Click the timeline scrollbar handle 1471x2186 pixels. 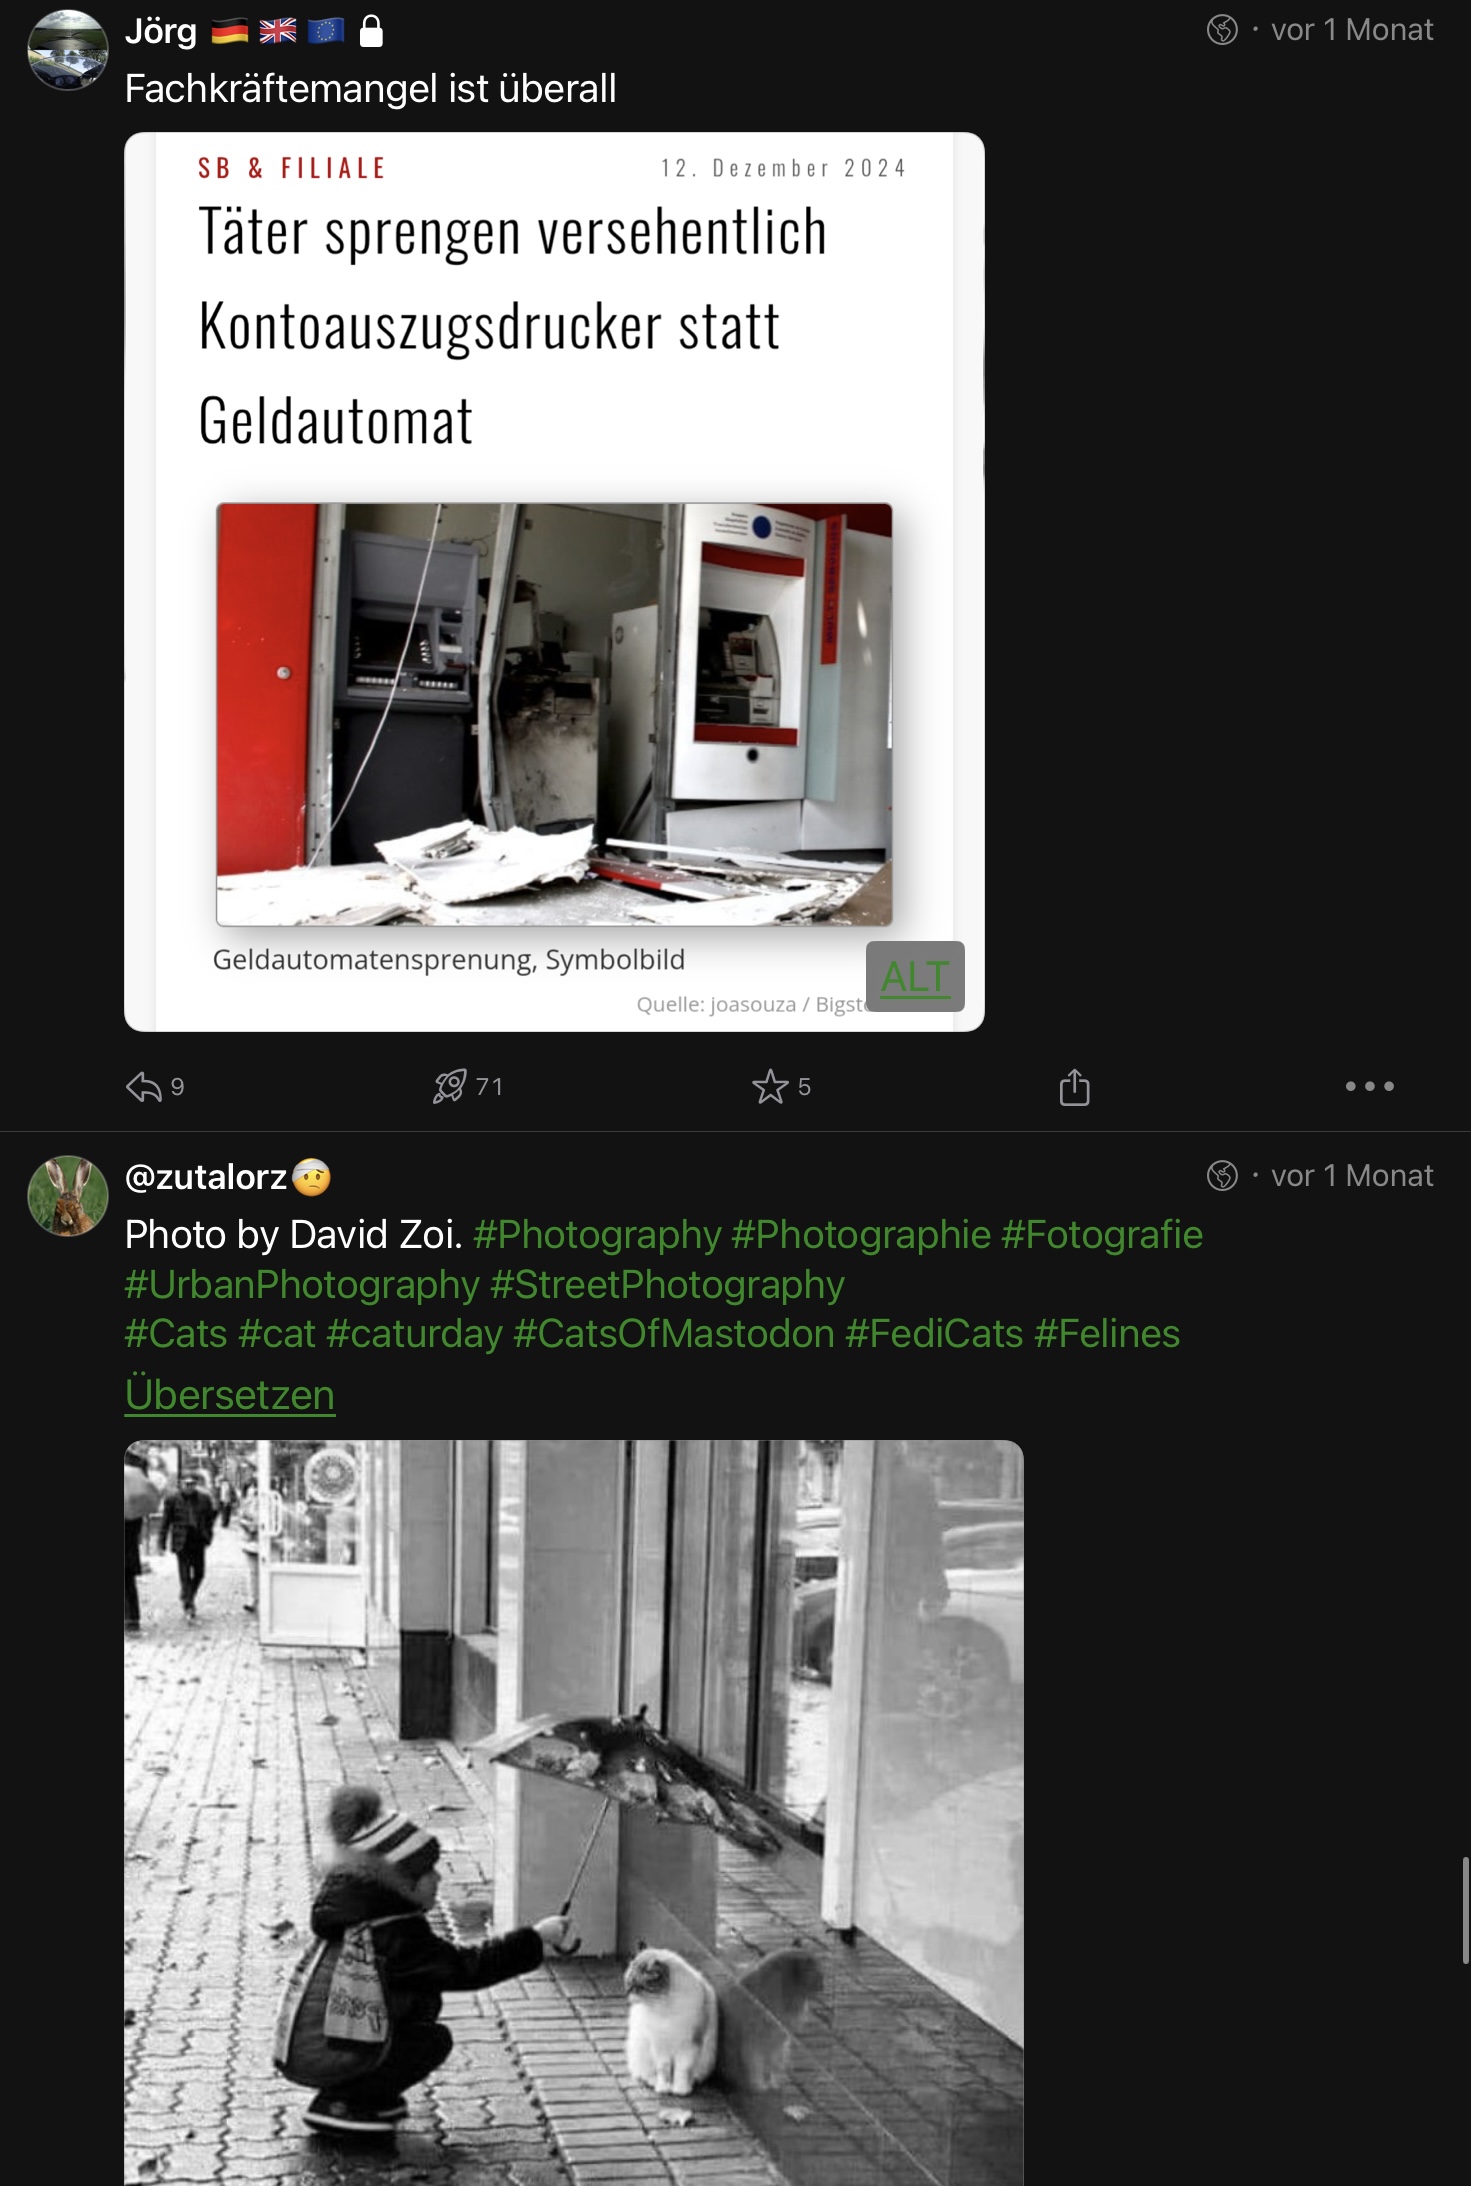coord(1465,1910)
